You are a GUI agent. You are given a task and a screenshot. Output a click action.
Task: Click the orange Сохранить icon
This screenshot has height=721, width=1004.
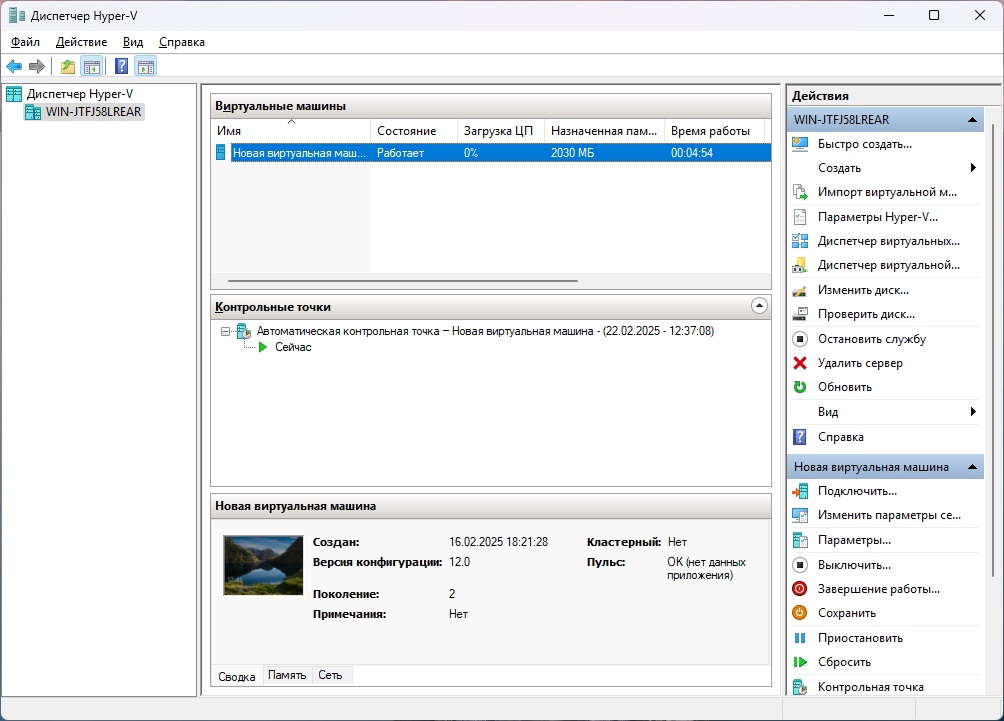coord(800,613)
